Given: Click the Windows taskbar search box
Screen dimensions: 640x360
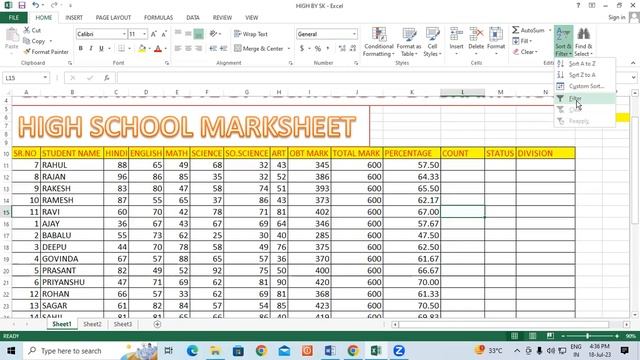Looking at the screenshot, I should pyautogui.click(x=90, y=351).
